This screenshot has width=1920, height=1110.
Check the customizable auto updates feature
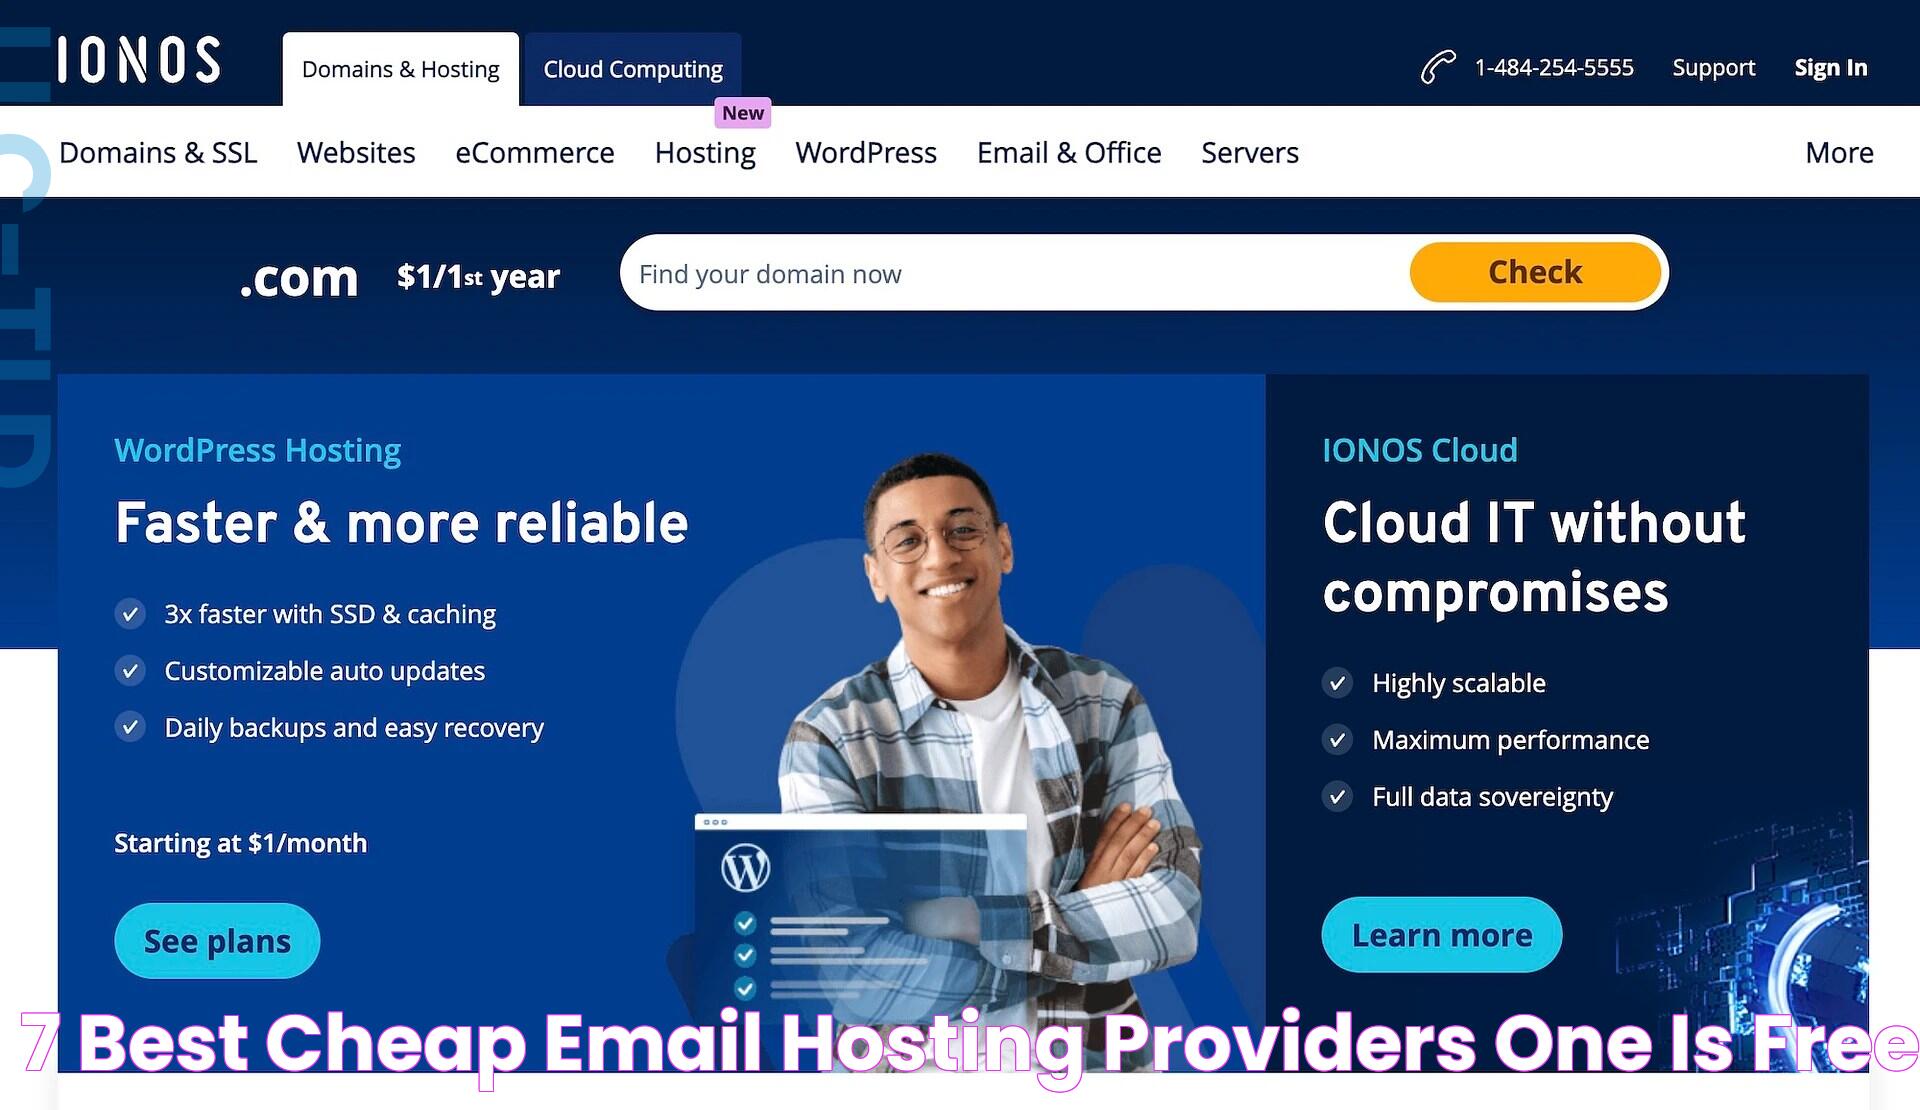129,670
